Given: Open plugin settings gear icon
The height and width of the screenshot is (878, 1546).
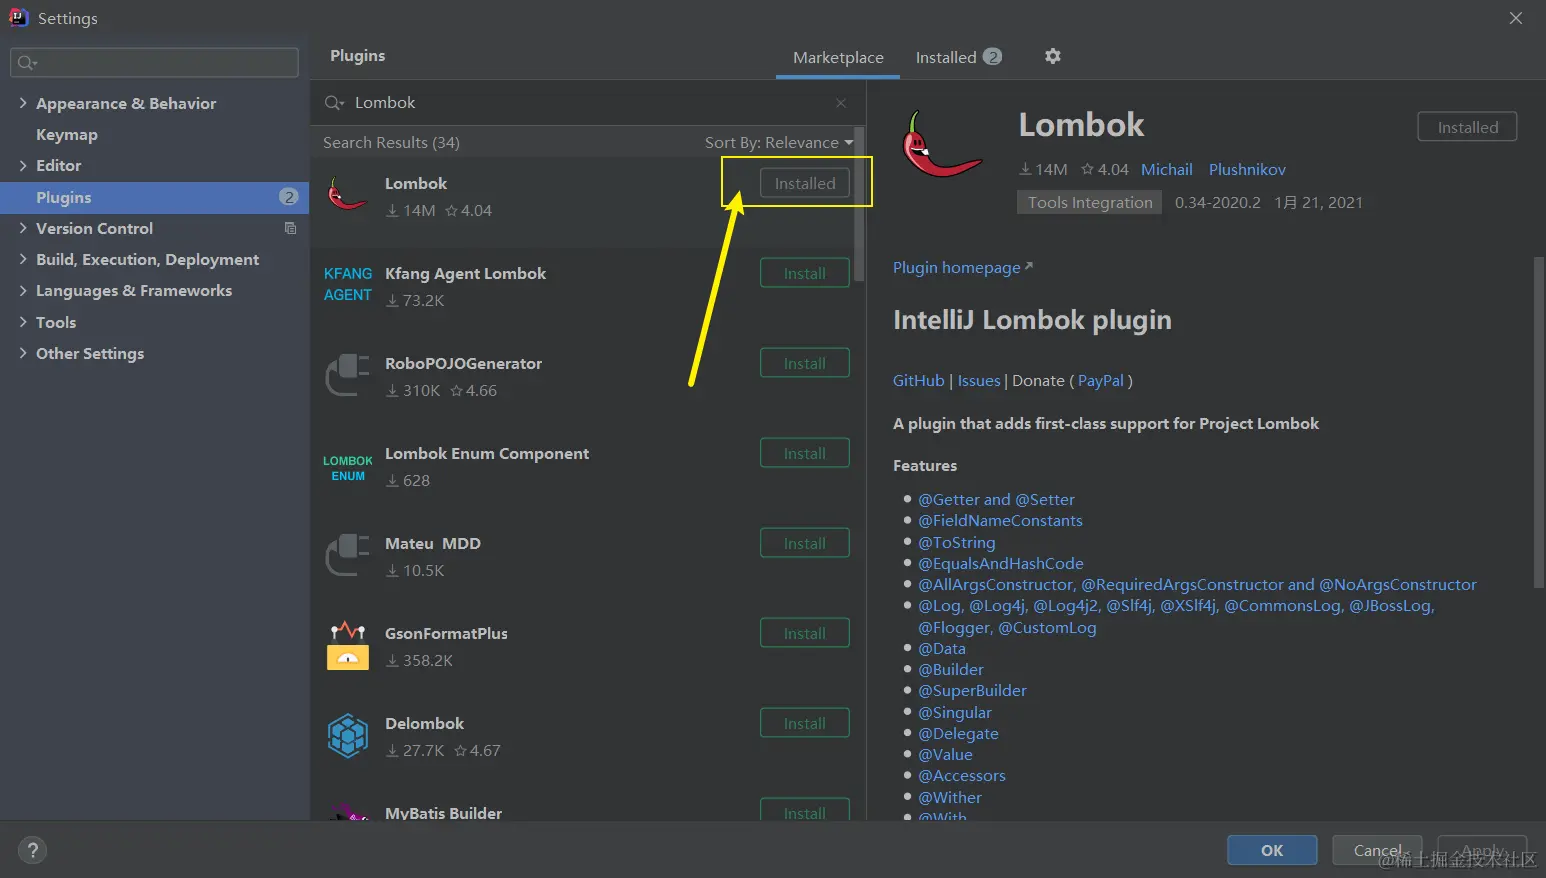Looking at the screenshot, I should [1052, 57].
